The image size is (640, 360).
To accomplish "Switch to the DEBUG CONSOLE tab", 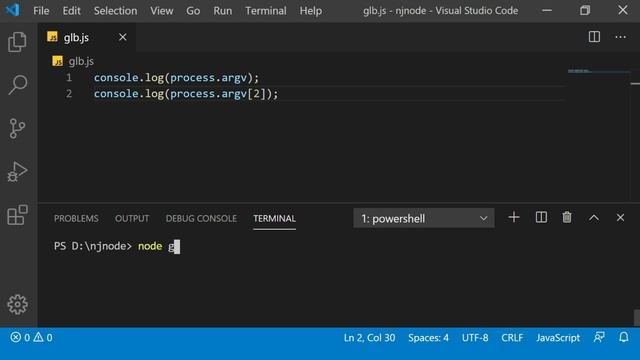I will coord(201,218).
